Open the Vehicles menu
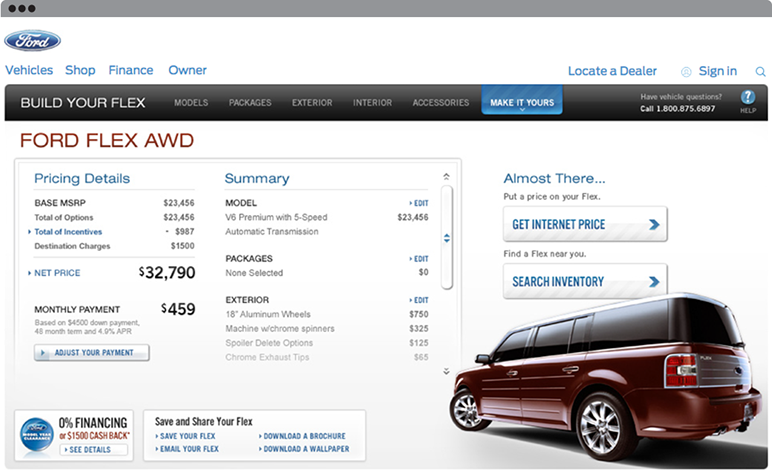 pos(29,70)
